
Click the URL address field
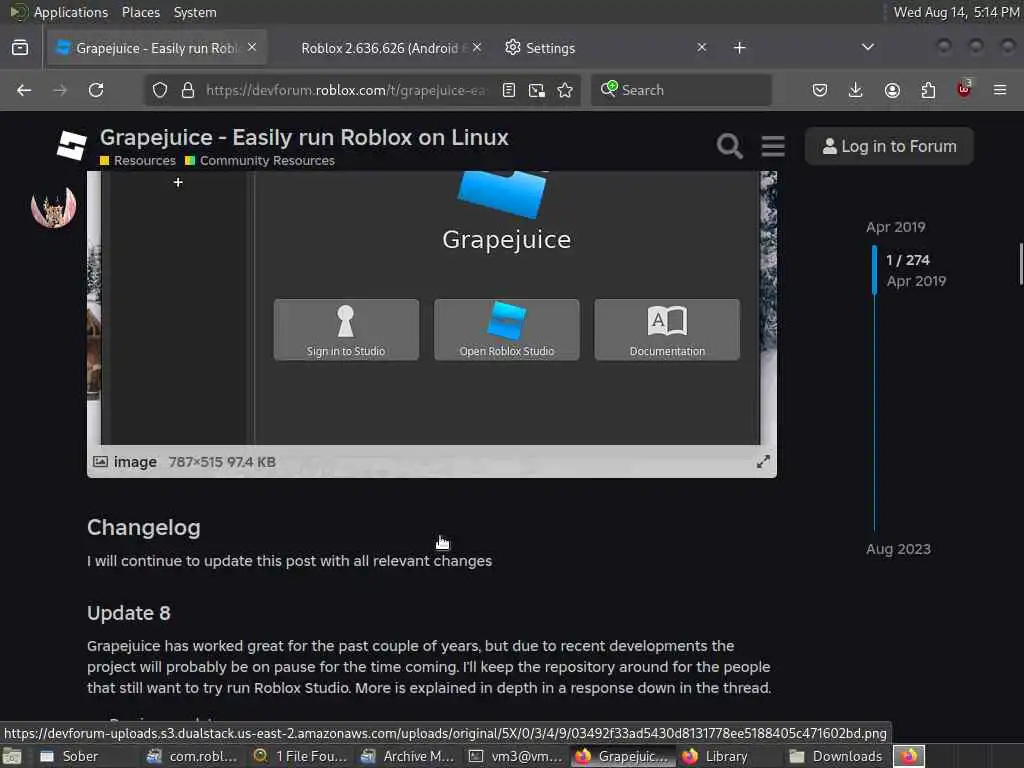tap(346, 90)
